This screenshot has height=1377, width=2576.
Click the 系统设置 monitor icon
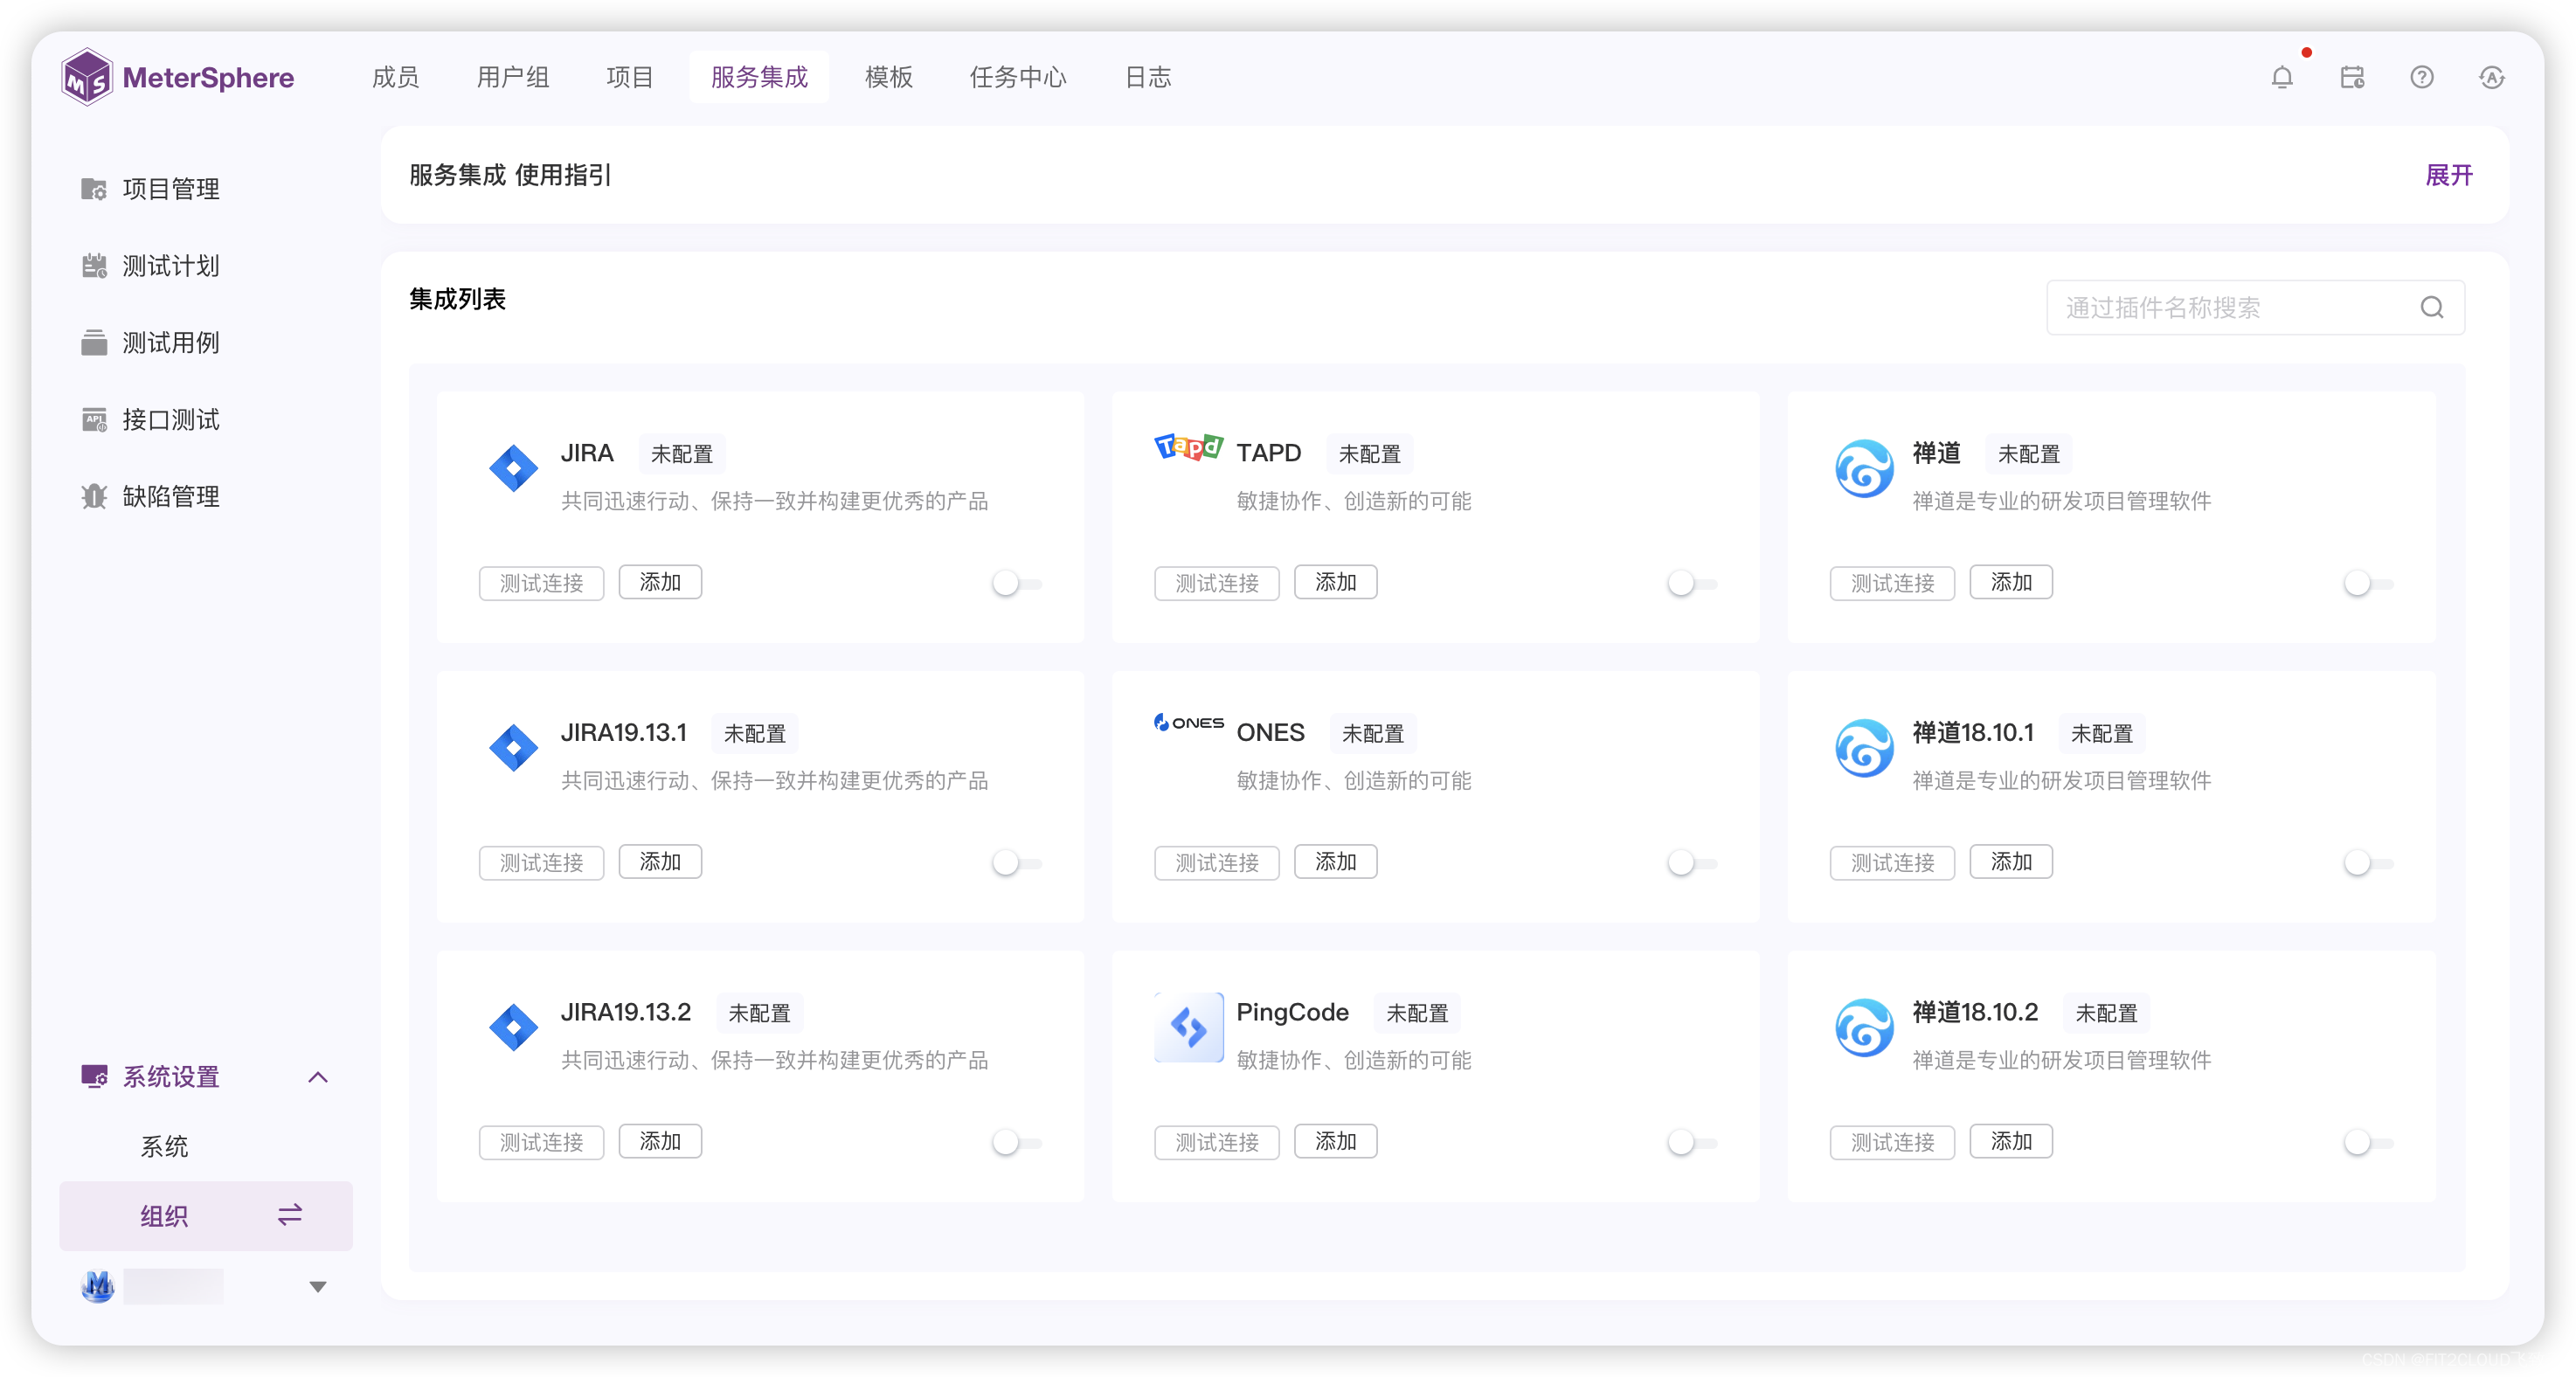pos(94,1077)
